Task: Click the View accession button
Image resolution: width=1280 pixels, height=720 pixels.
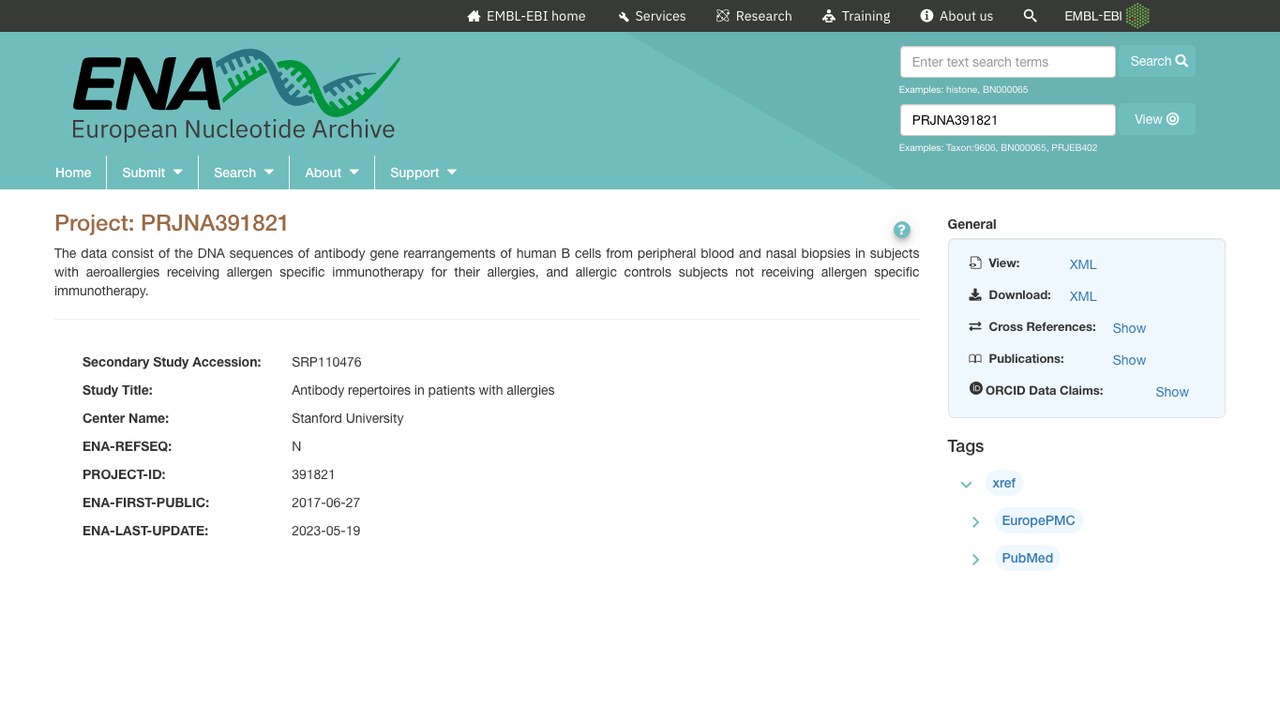Action: [x=1157, y=119]
